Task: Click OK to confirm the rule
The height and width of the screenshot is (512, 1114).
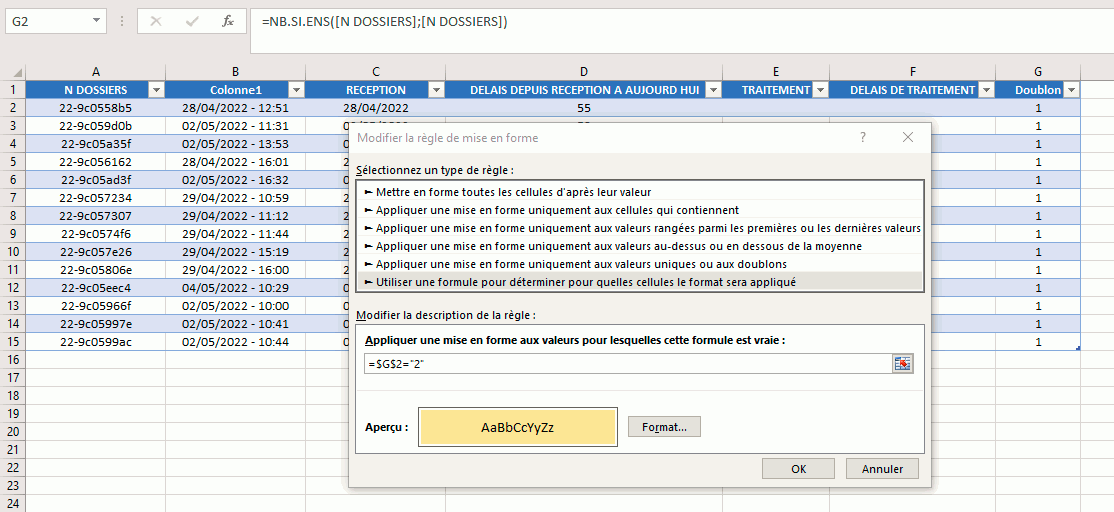Action: pos(798,469)
